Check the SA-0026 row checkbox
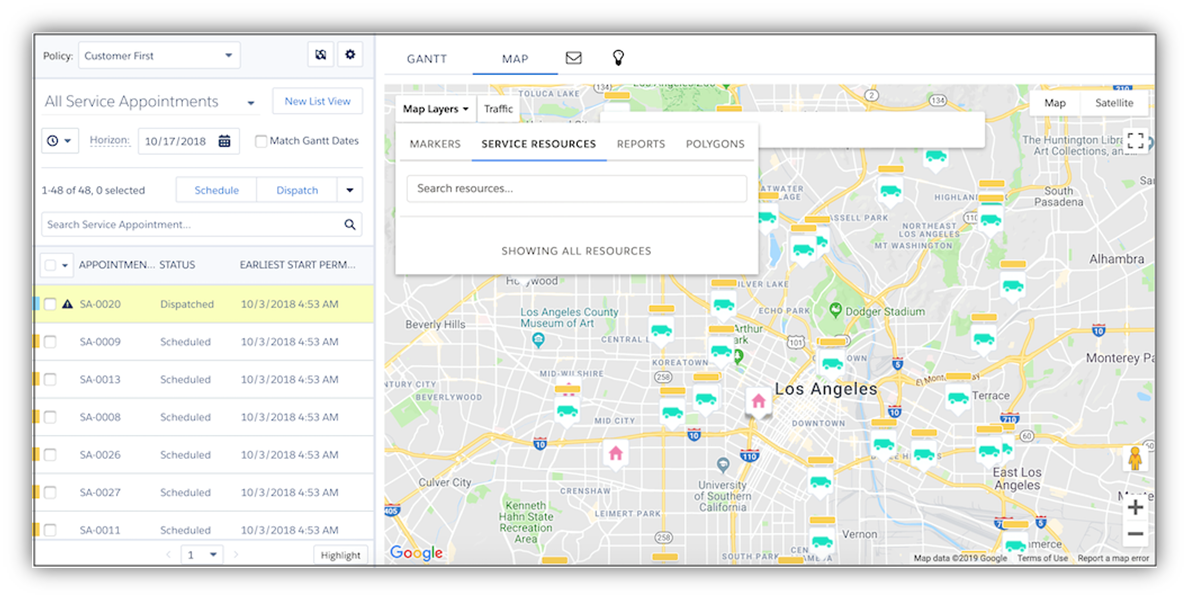1189x600 pixels. click(x=50, y=455)
